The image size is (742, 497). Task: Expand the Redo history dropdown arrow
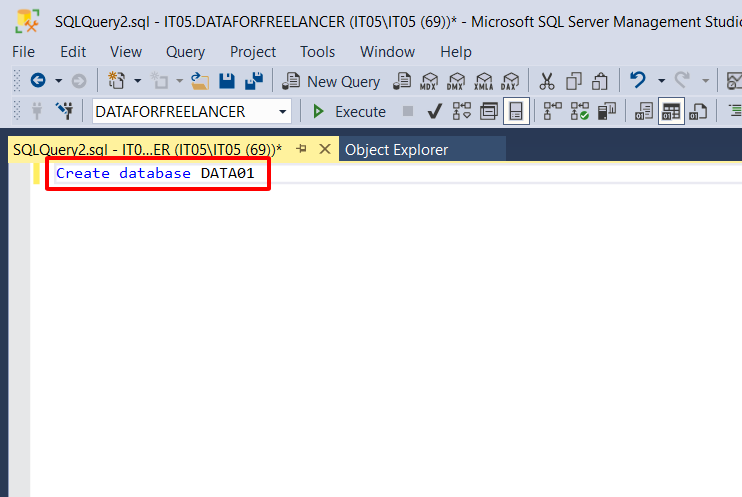706,81
